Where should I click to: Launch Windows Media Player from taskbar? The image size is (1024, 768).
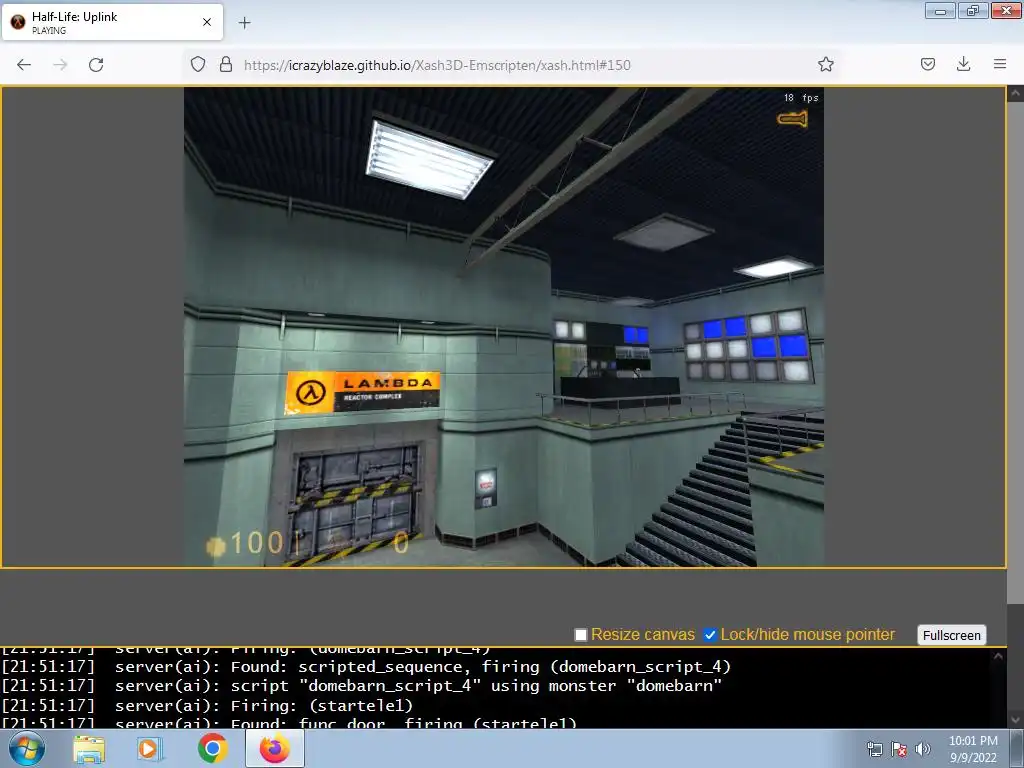click(x=149, y=749)
